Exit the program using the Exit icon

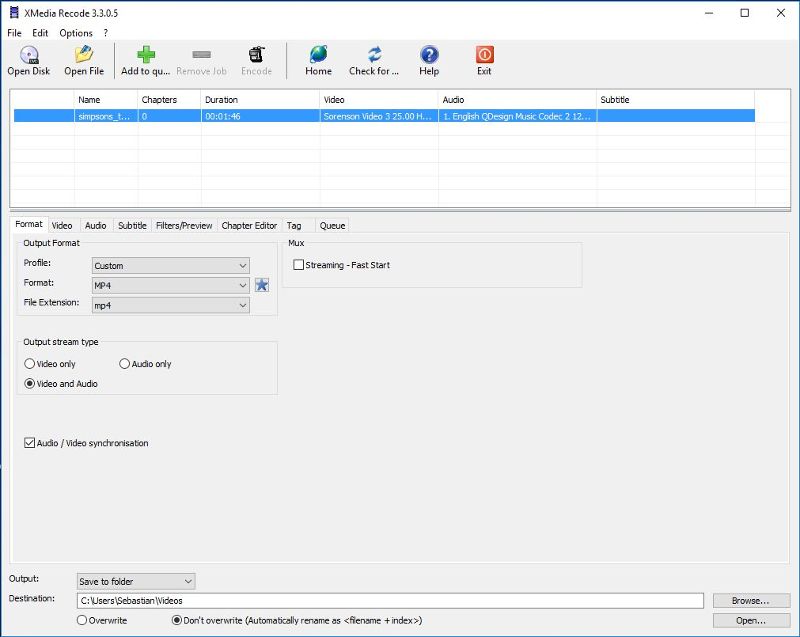(x=484, y=60)
